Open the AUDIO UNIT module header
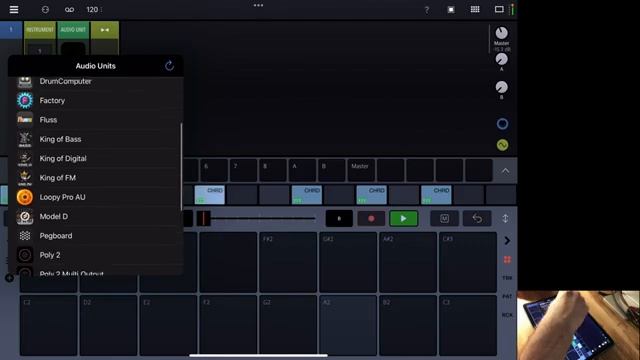The image size is (640, 360). [73, 30]
